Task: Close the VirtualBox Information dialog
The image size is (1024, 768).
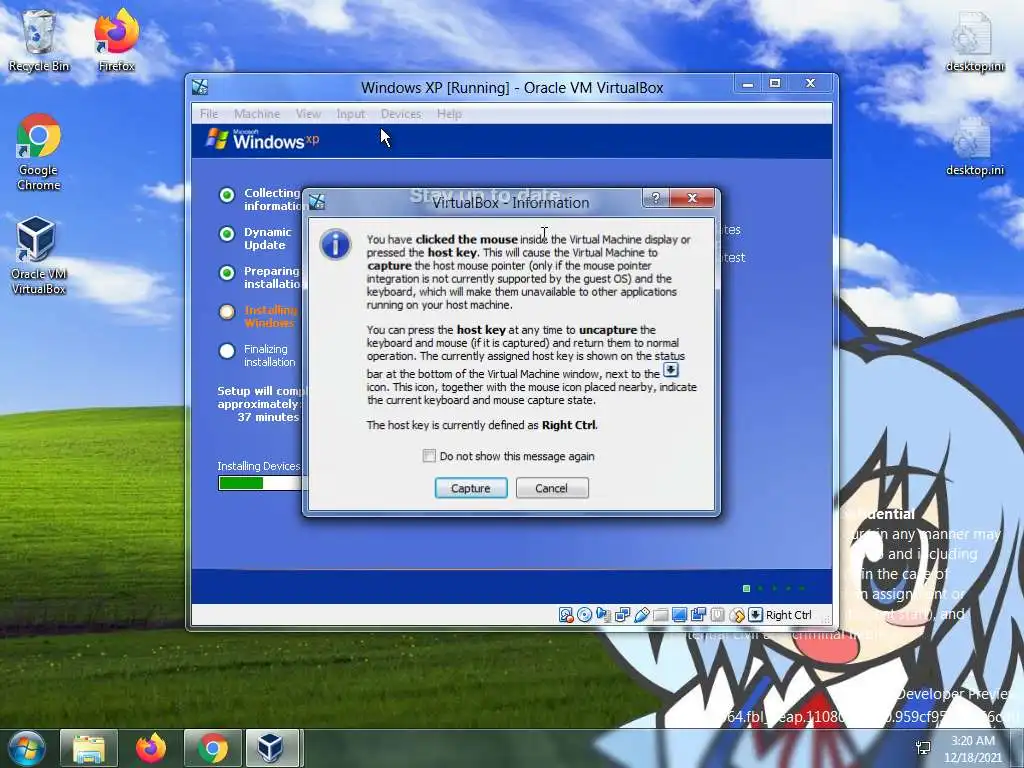Action: click(x=692, y=198)
